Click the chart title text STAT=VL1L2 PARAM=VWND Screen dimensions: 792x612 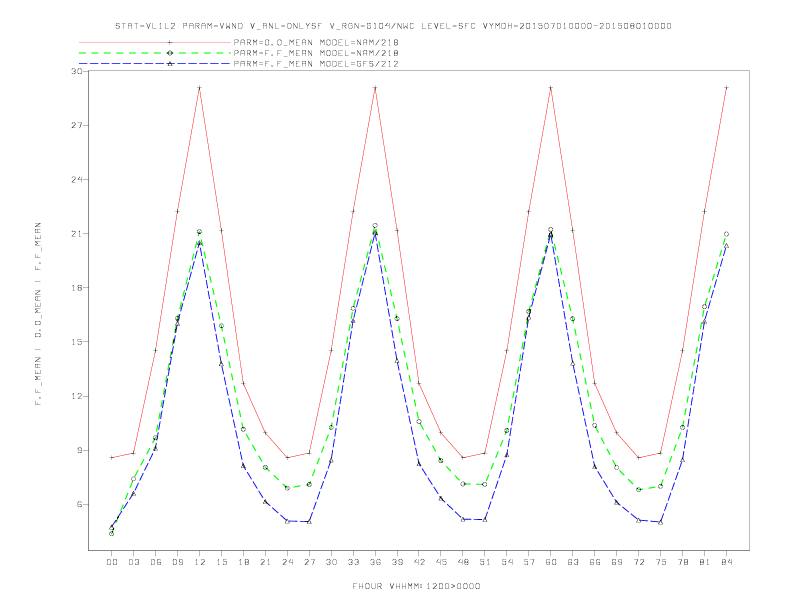point(179,26)
